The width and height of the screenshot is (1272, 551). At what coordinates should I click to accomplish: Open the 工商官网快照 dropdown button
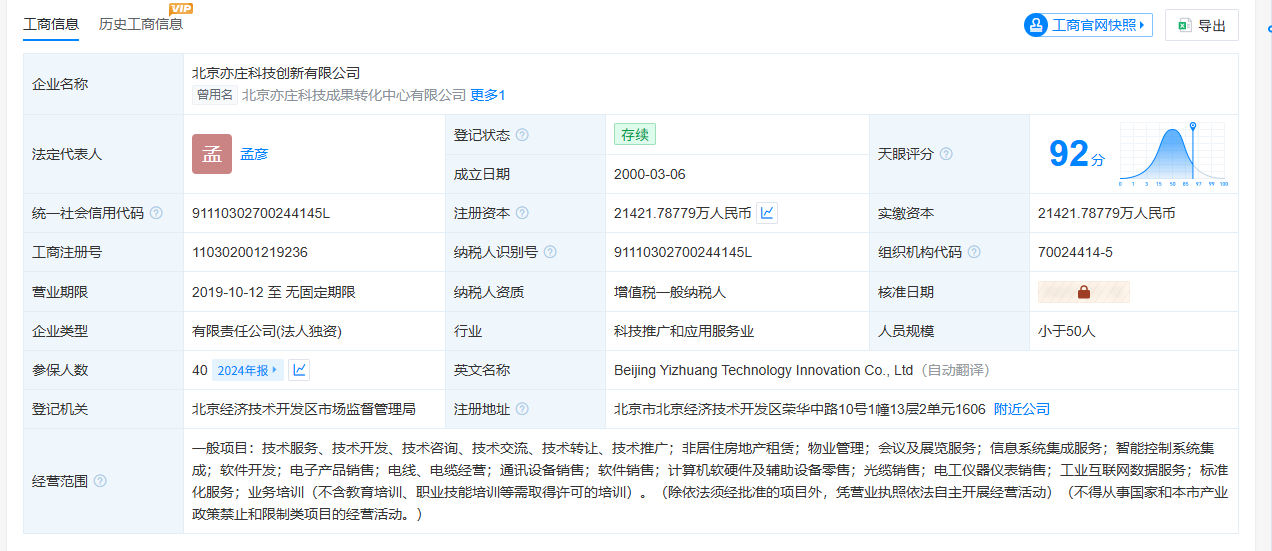pyautogui.click(x=1087, y=25)
